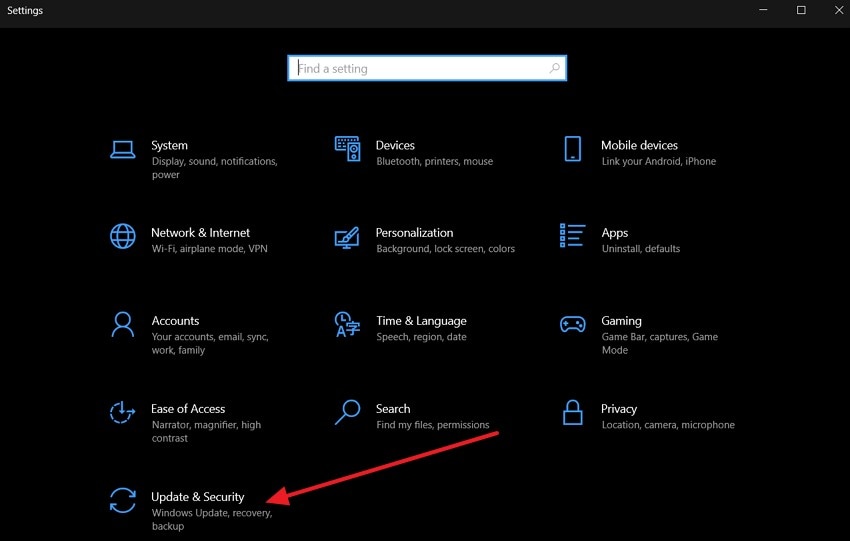This screenshot has height=541, width=850.
Task: Minimize the Settings window
Action: click(x=763, y=10)
